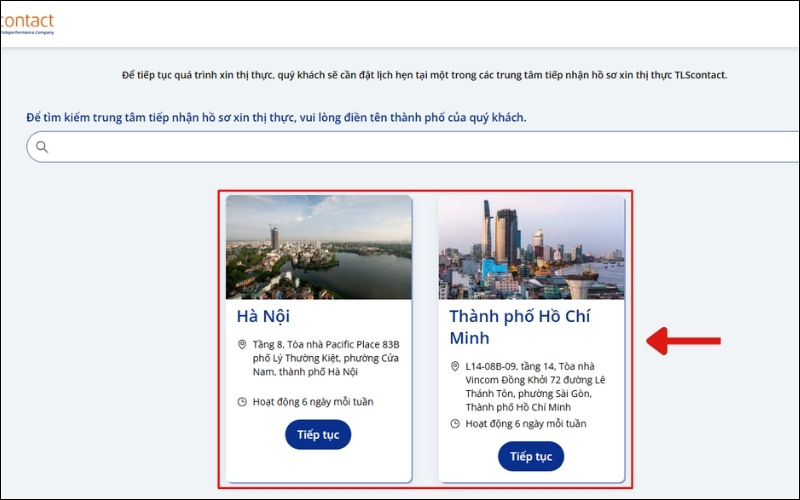The width and height of the screenshot is (800, 500).
Task: Click the search prompt heading text
Action: pos(276,117)
